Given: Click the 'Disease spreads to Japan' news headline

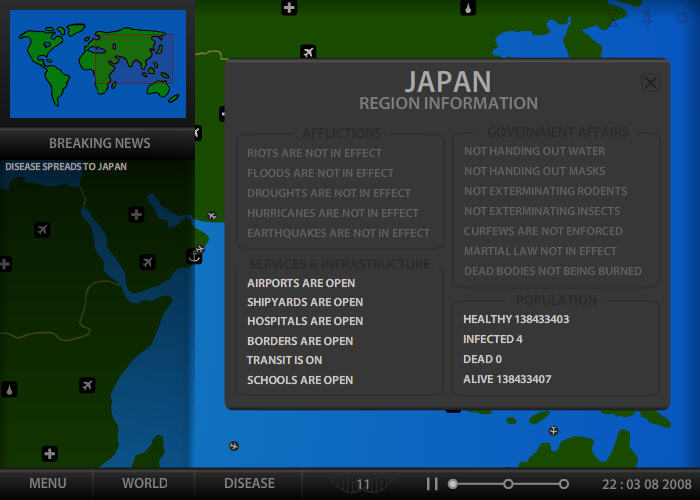Looking at the screenshot, I should click(66, 167).
